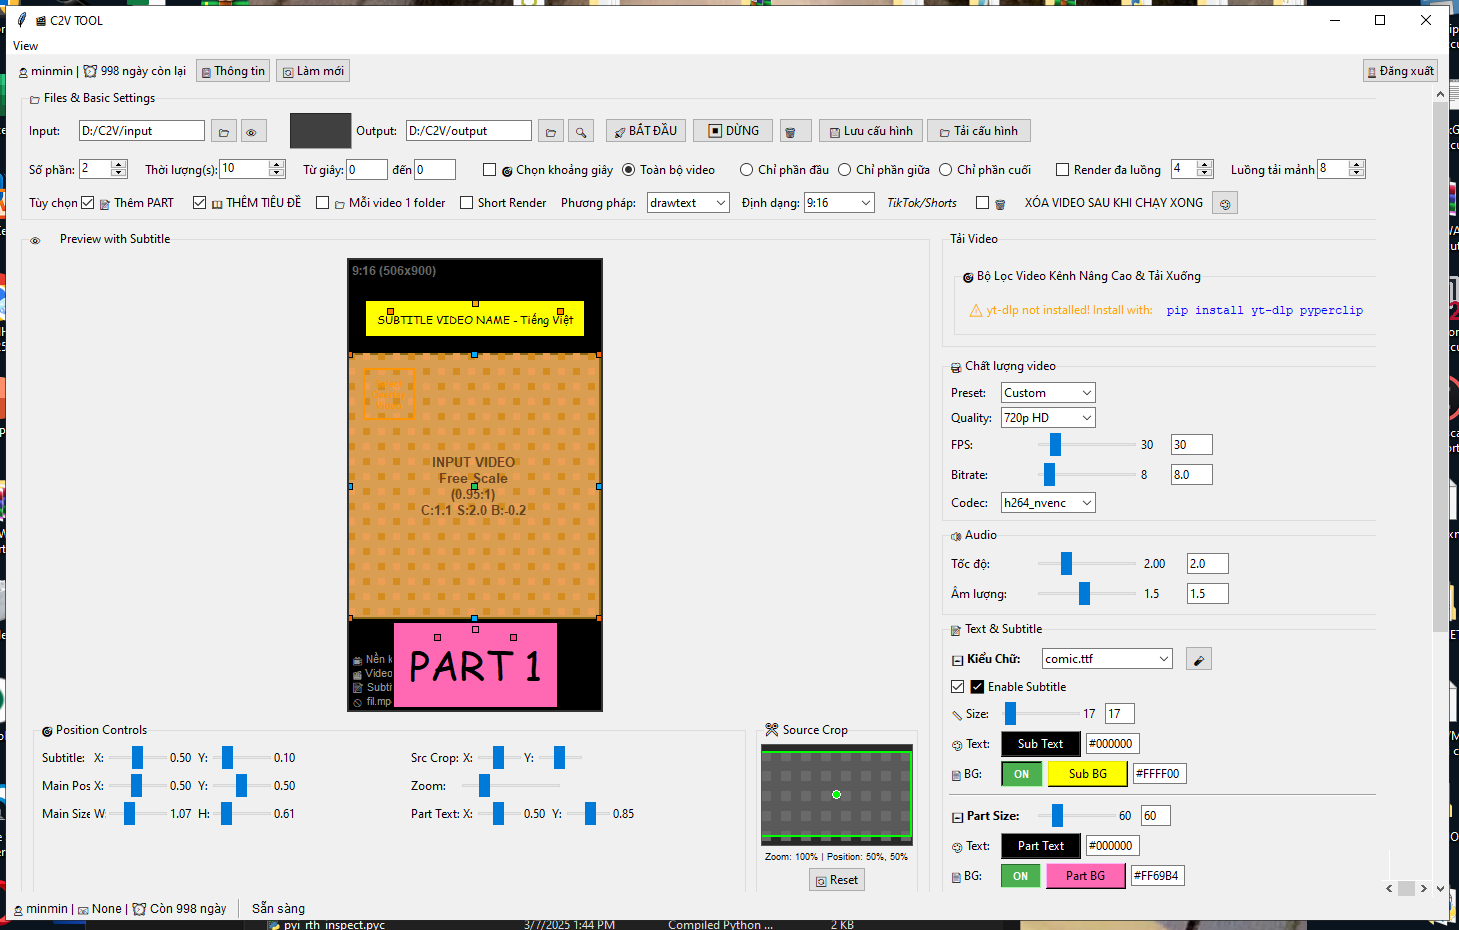Image resolution: width=1459 pixels, height=930 pixels.
Task: Open the output folder browse icon
Action: (x=550, y=131)
